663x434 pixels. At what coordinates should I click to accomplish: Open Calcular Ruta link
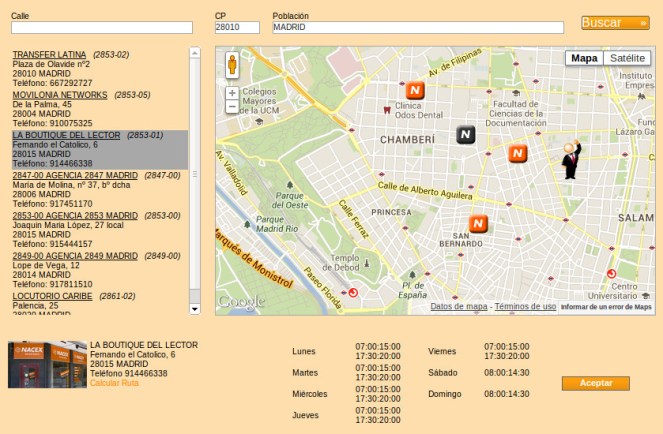click(114, 383)
